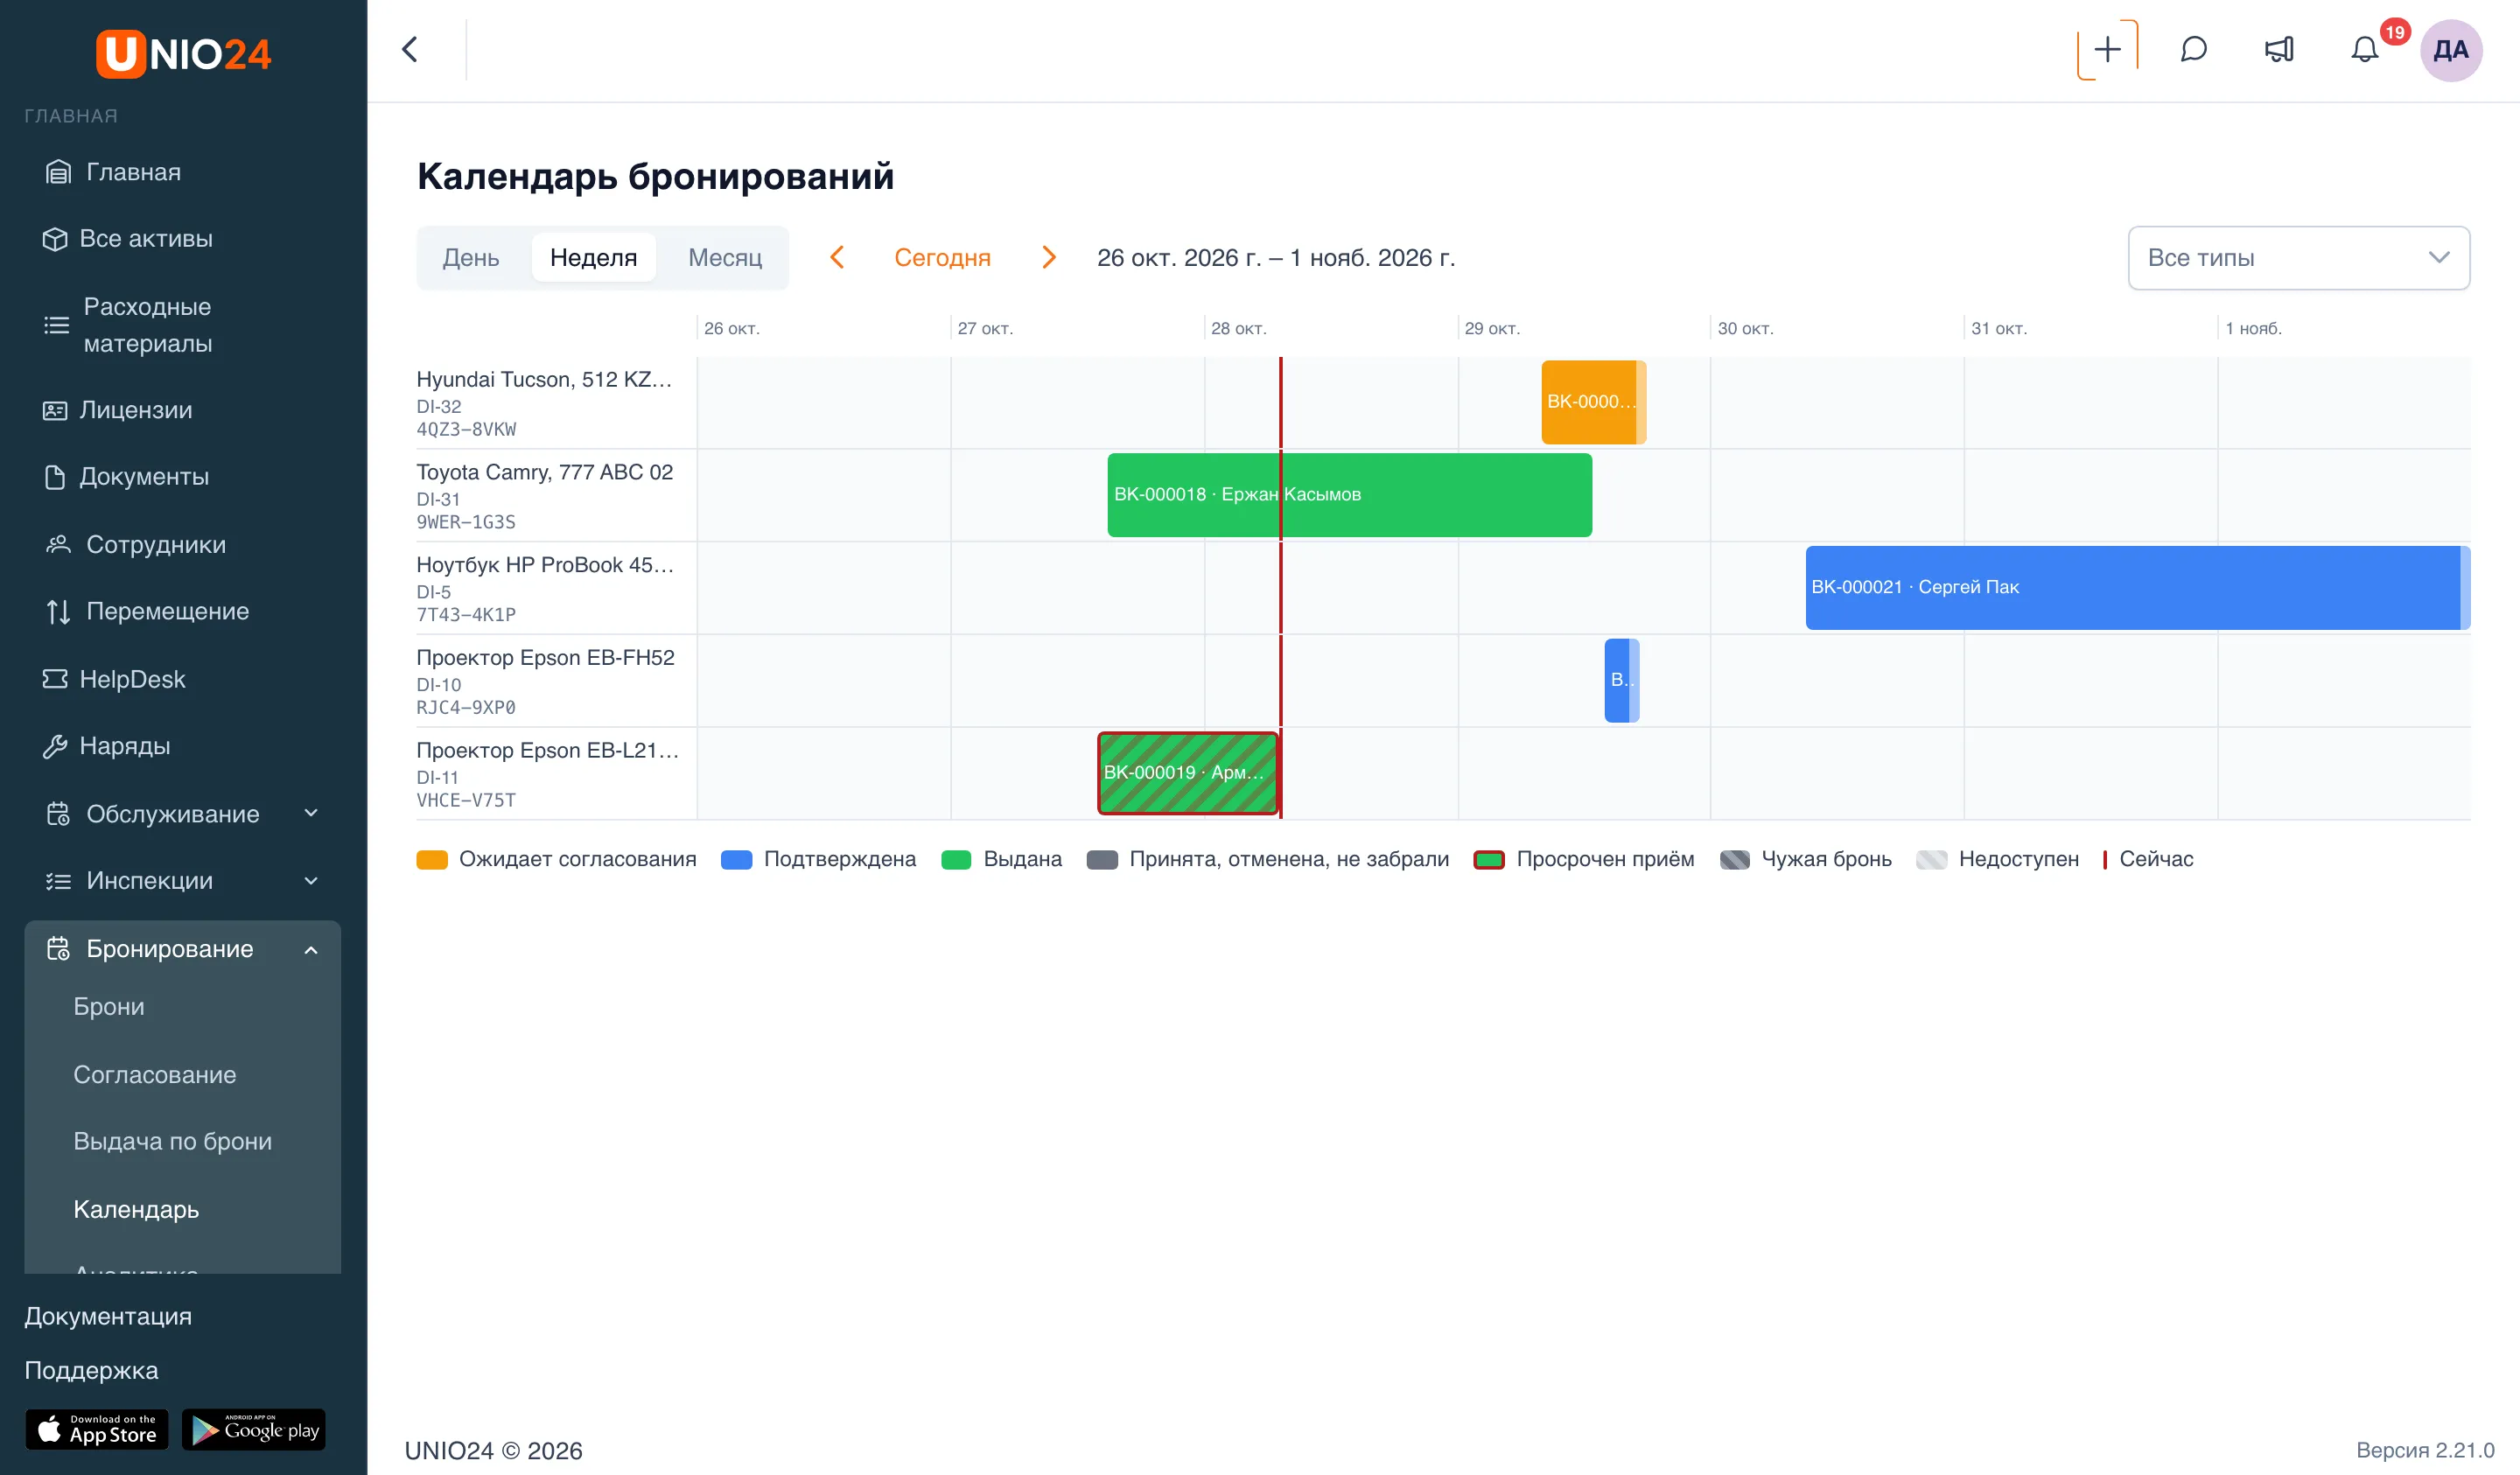Click the Наряды wrench icon
The width and height of the screenshot is (2520, 1475).
click(54, 746)
